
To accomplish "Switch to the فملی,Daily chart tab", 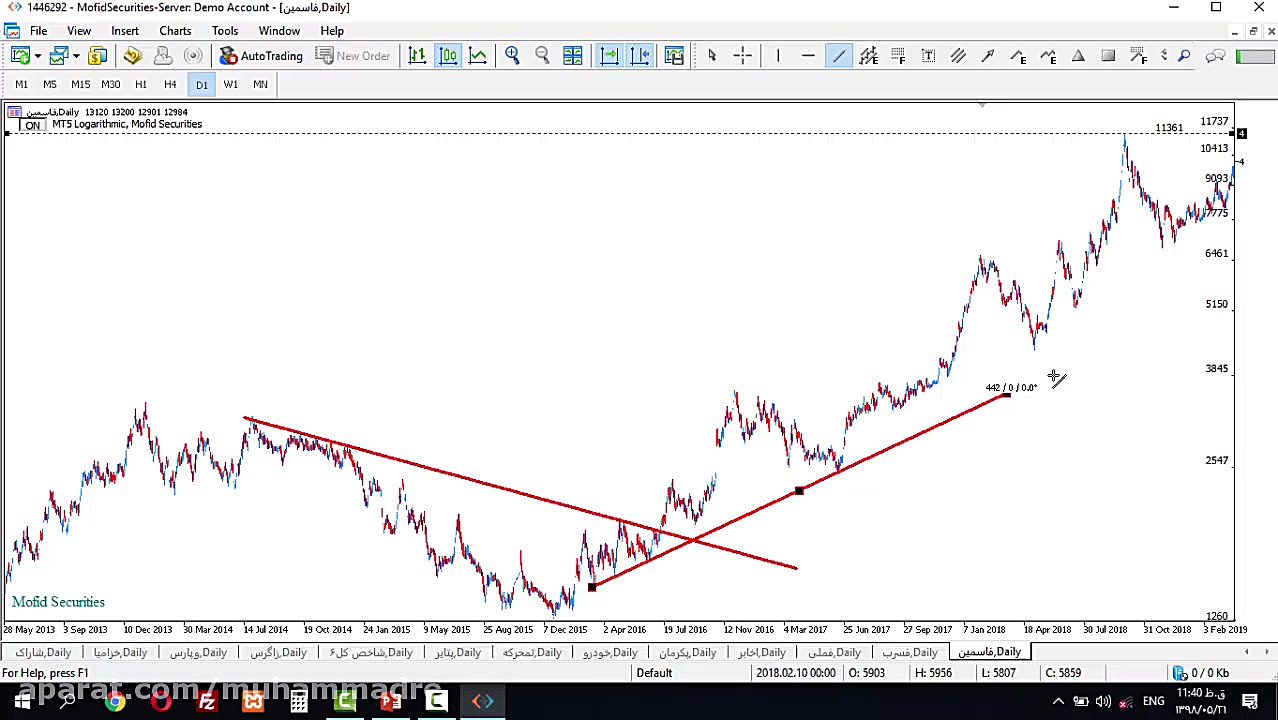I will (x=833, y=652).
